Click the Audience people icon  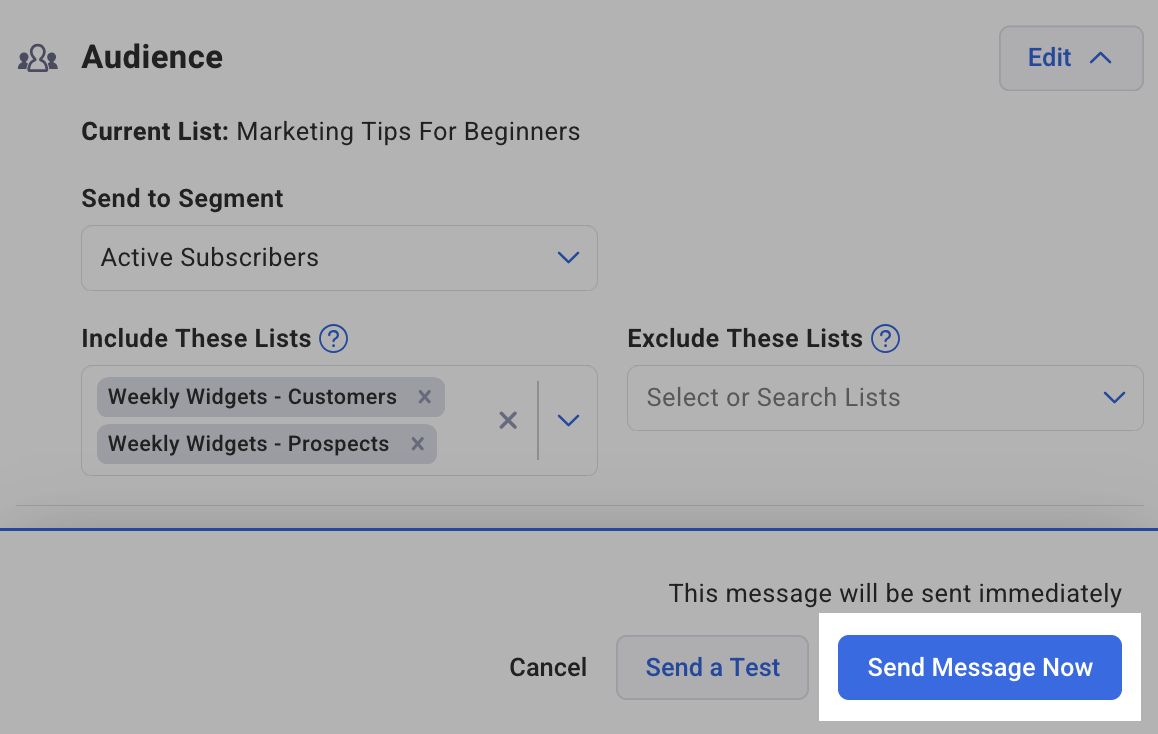(x=38, y=58)
